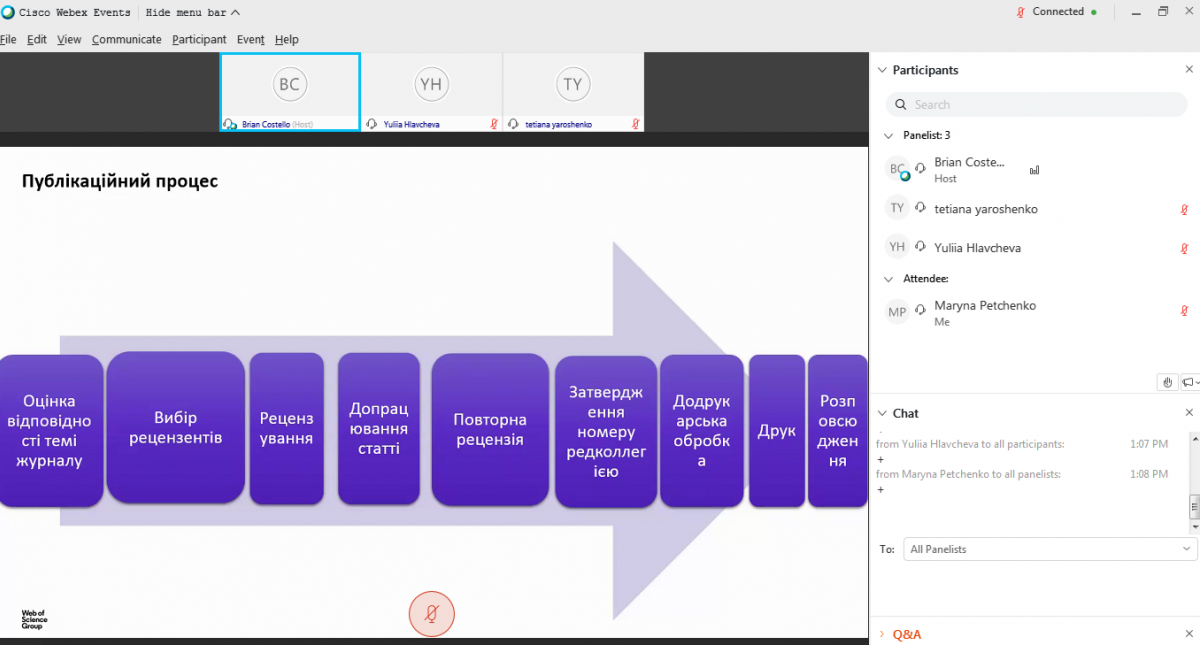Viewport: 1200px width, 645px height.
Task: Click Hide menu bar
Action: pyautogui.click(x=192, y=13)
